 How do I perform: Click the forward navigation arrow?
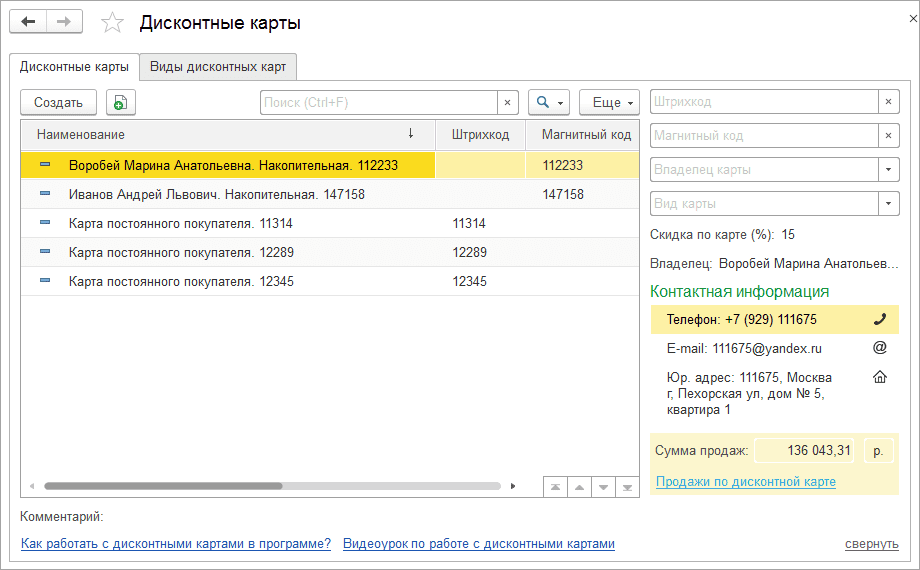click(63, 22)
